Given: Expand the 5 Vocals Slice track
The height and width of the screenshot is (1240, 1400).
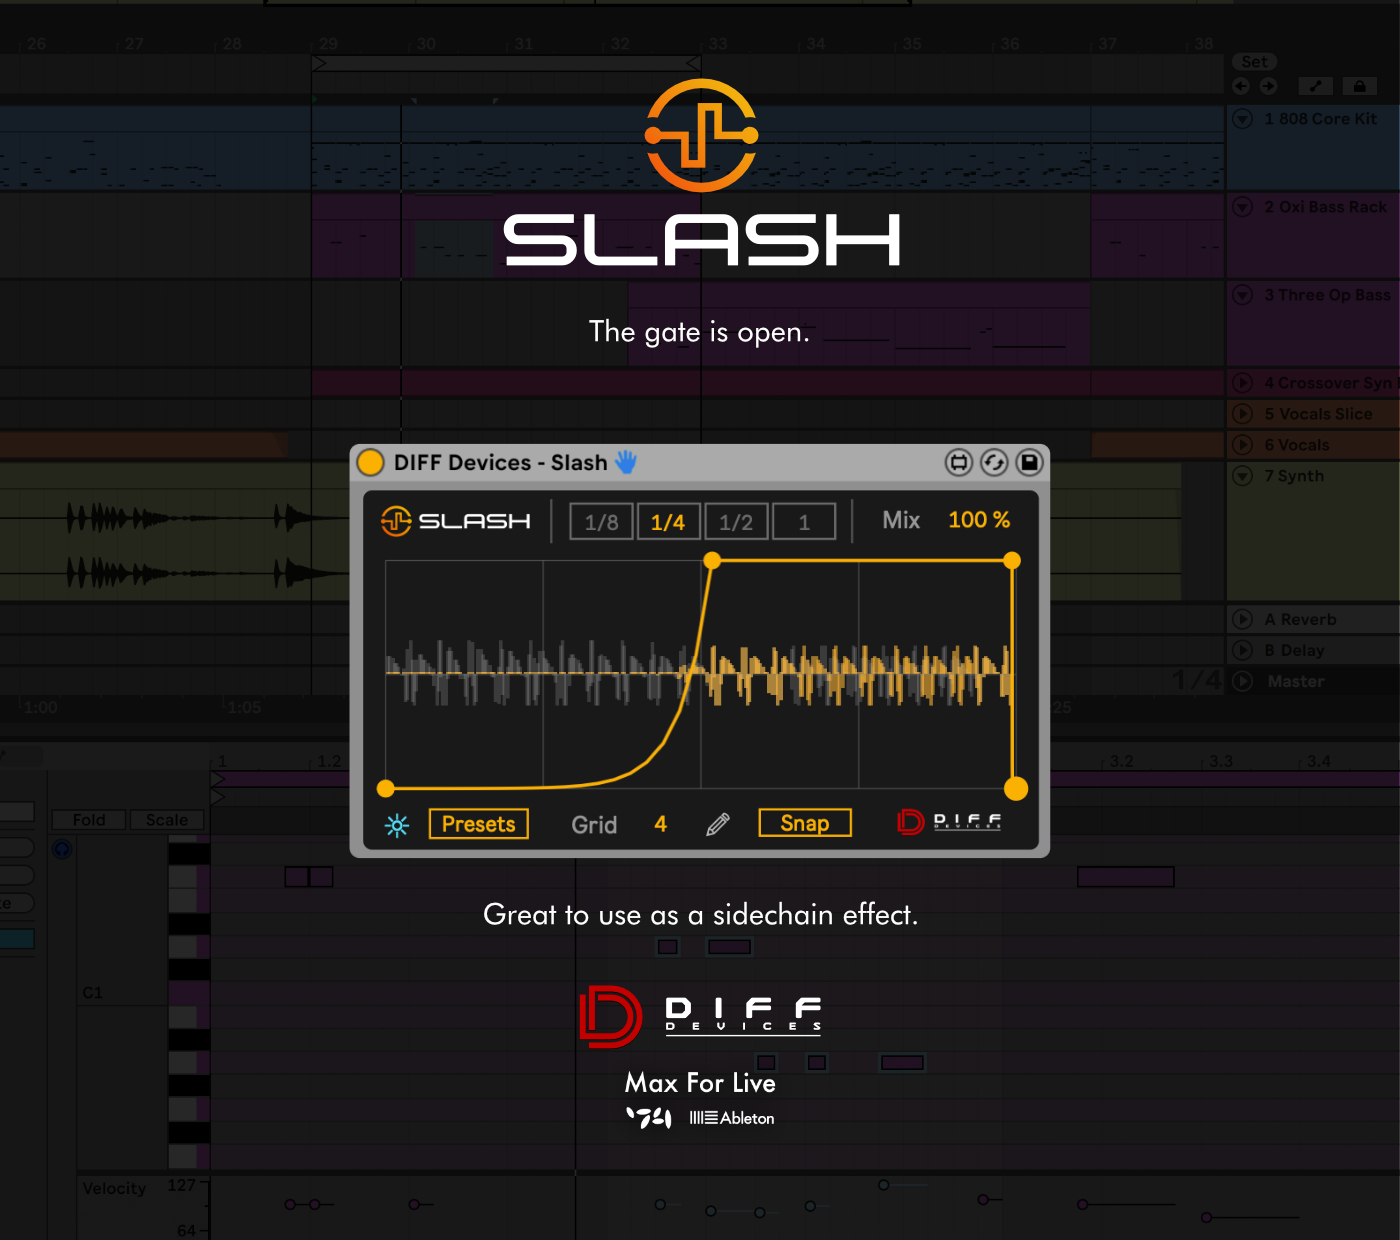Looking at the screenshot, I should point(1243,414).
